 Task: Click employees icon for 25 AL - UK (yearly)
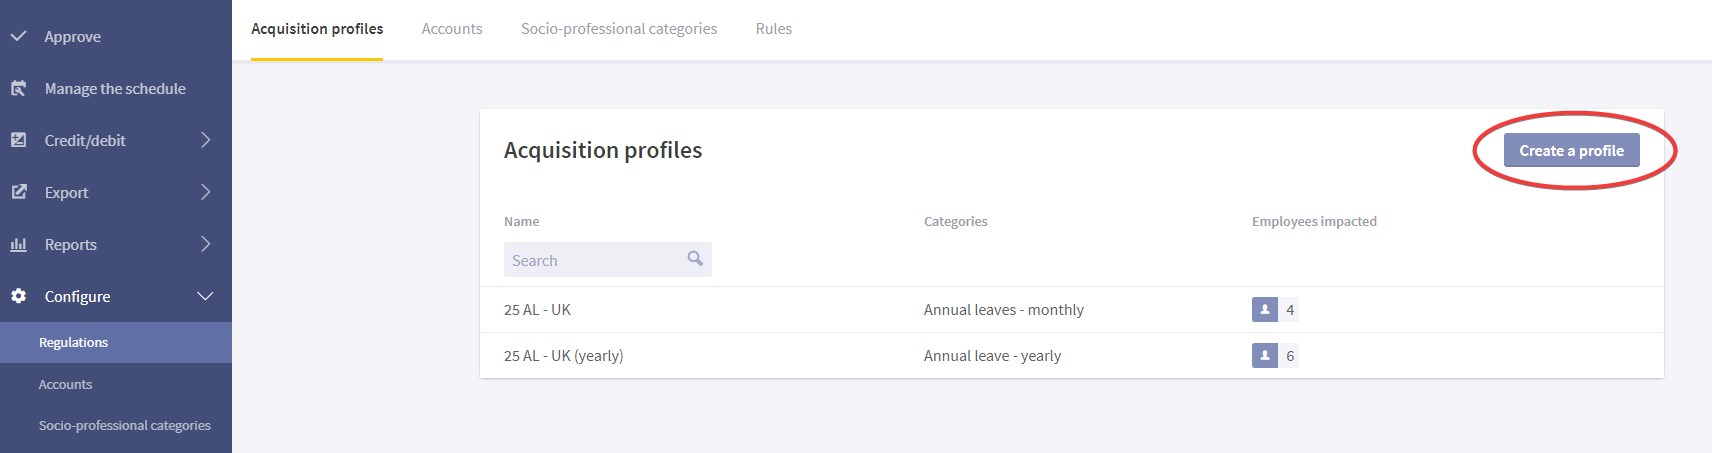pyautogui.click(x=1265, y=356)
